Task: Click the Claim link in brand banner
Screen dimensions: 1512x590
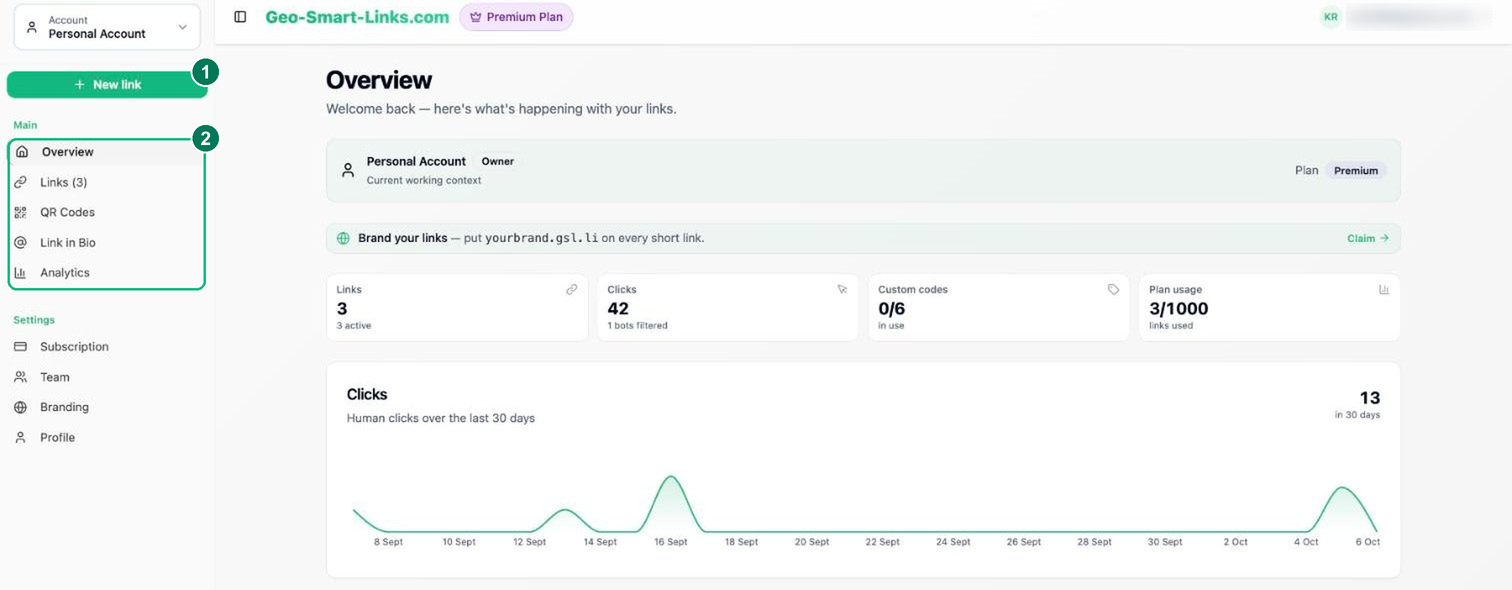Action: pos(1368,238)
